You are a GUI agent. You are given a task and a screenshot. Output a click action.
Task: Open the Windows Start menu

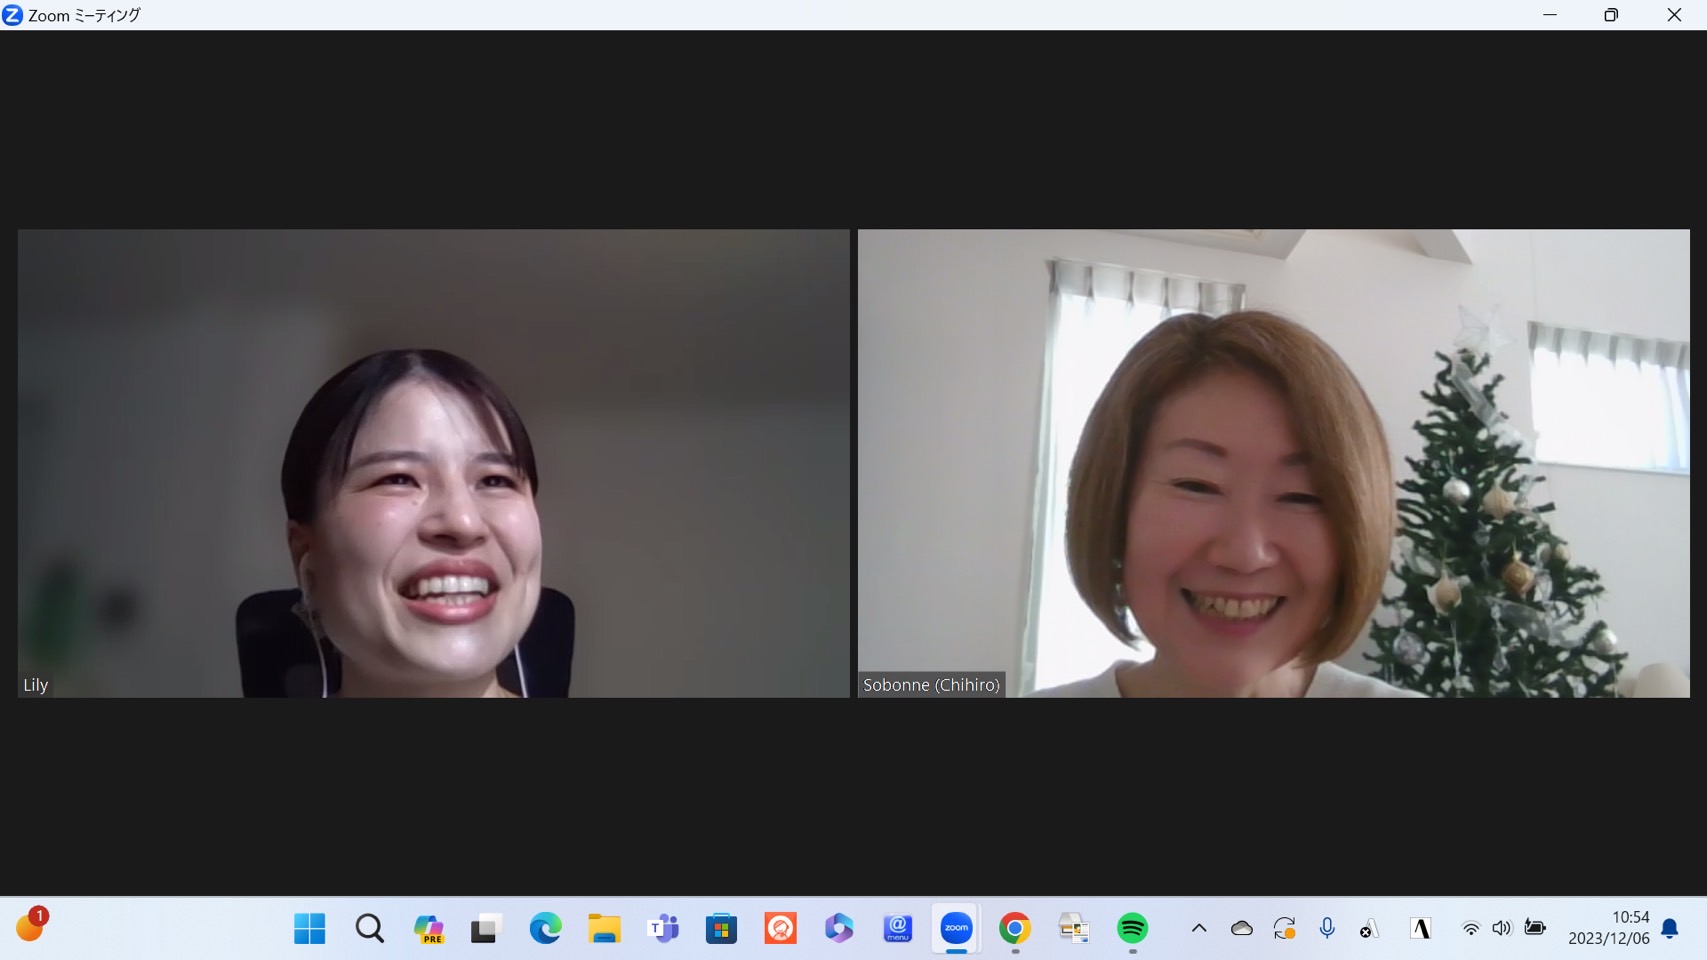click(x=310, y=929)
